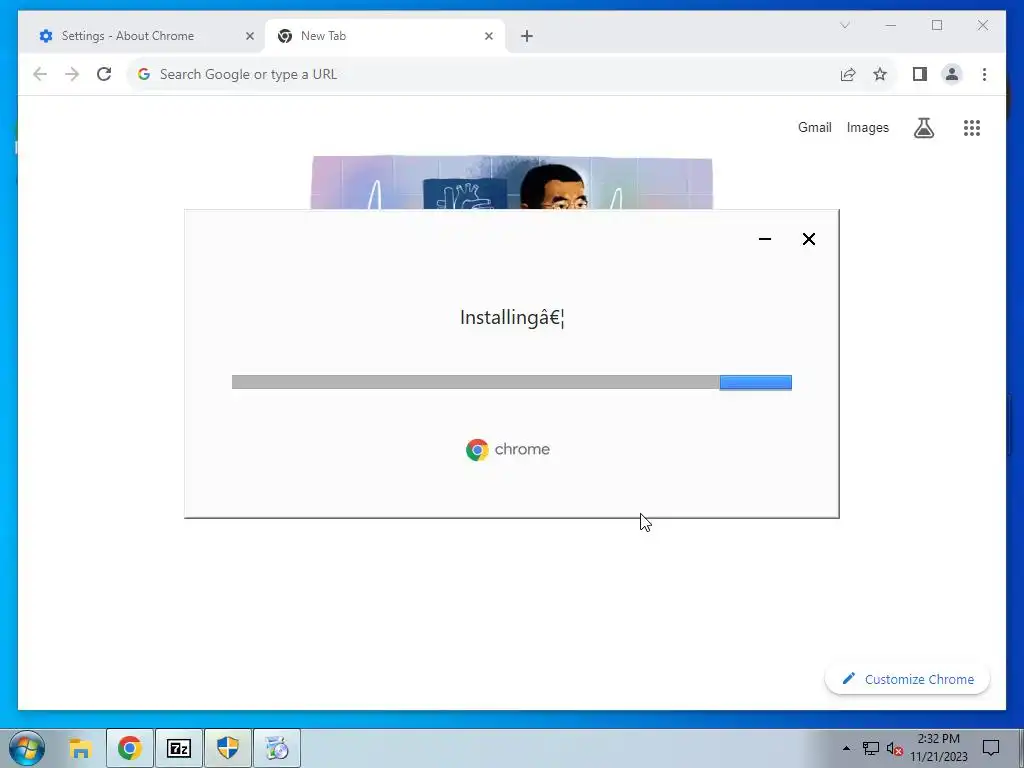Open the Windows Start menu
The width and height of the screenshot is (1024, 768).
tap(27, 748)
